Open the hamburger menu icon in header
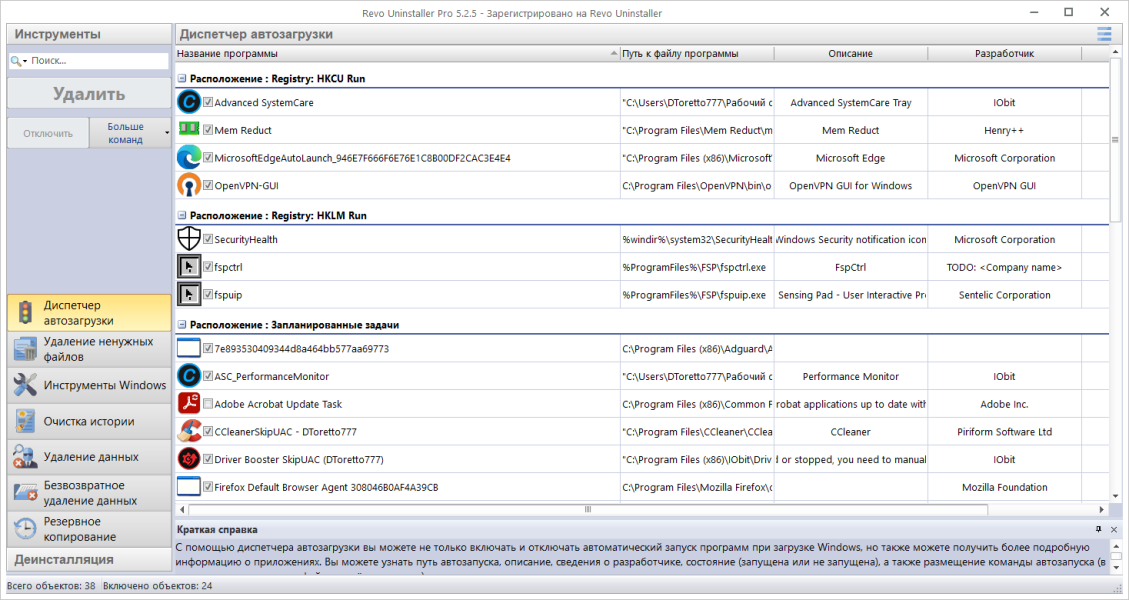 point(1104,34)
